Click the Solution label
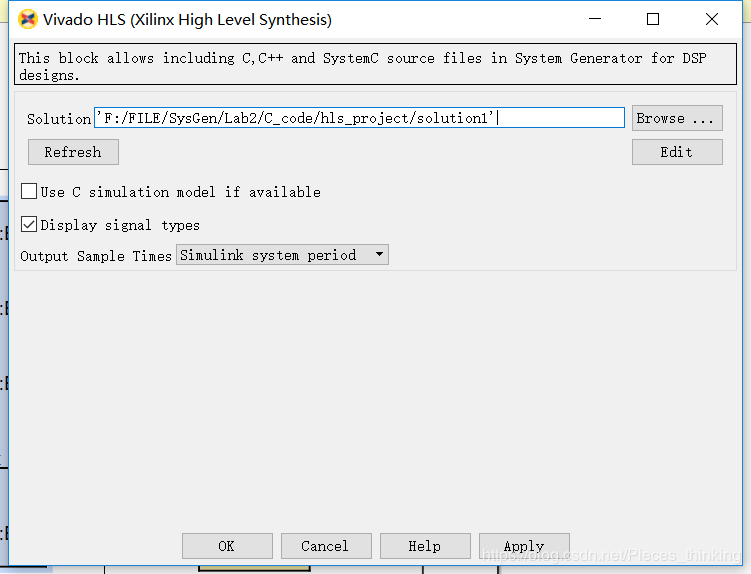751x574 pixels. tap(58, 119)
